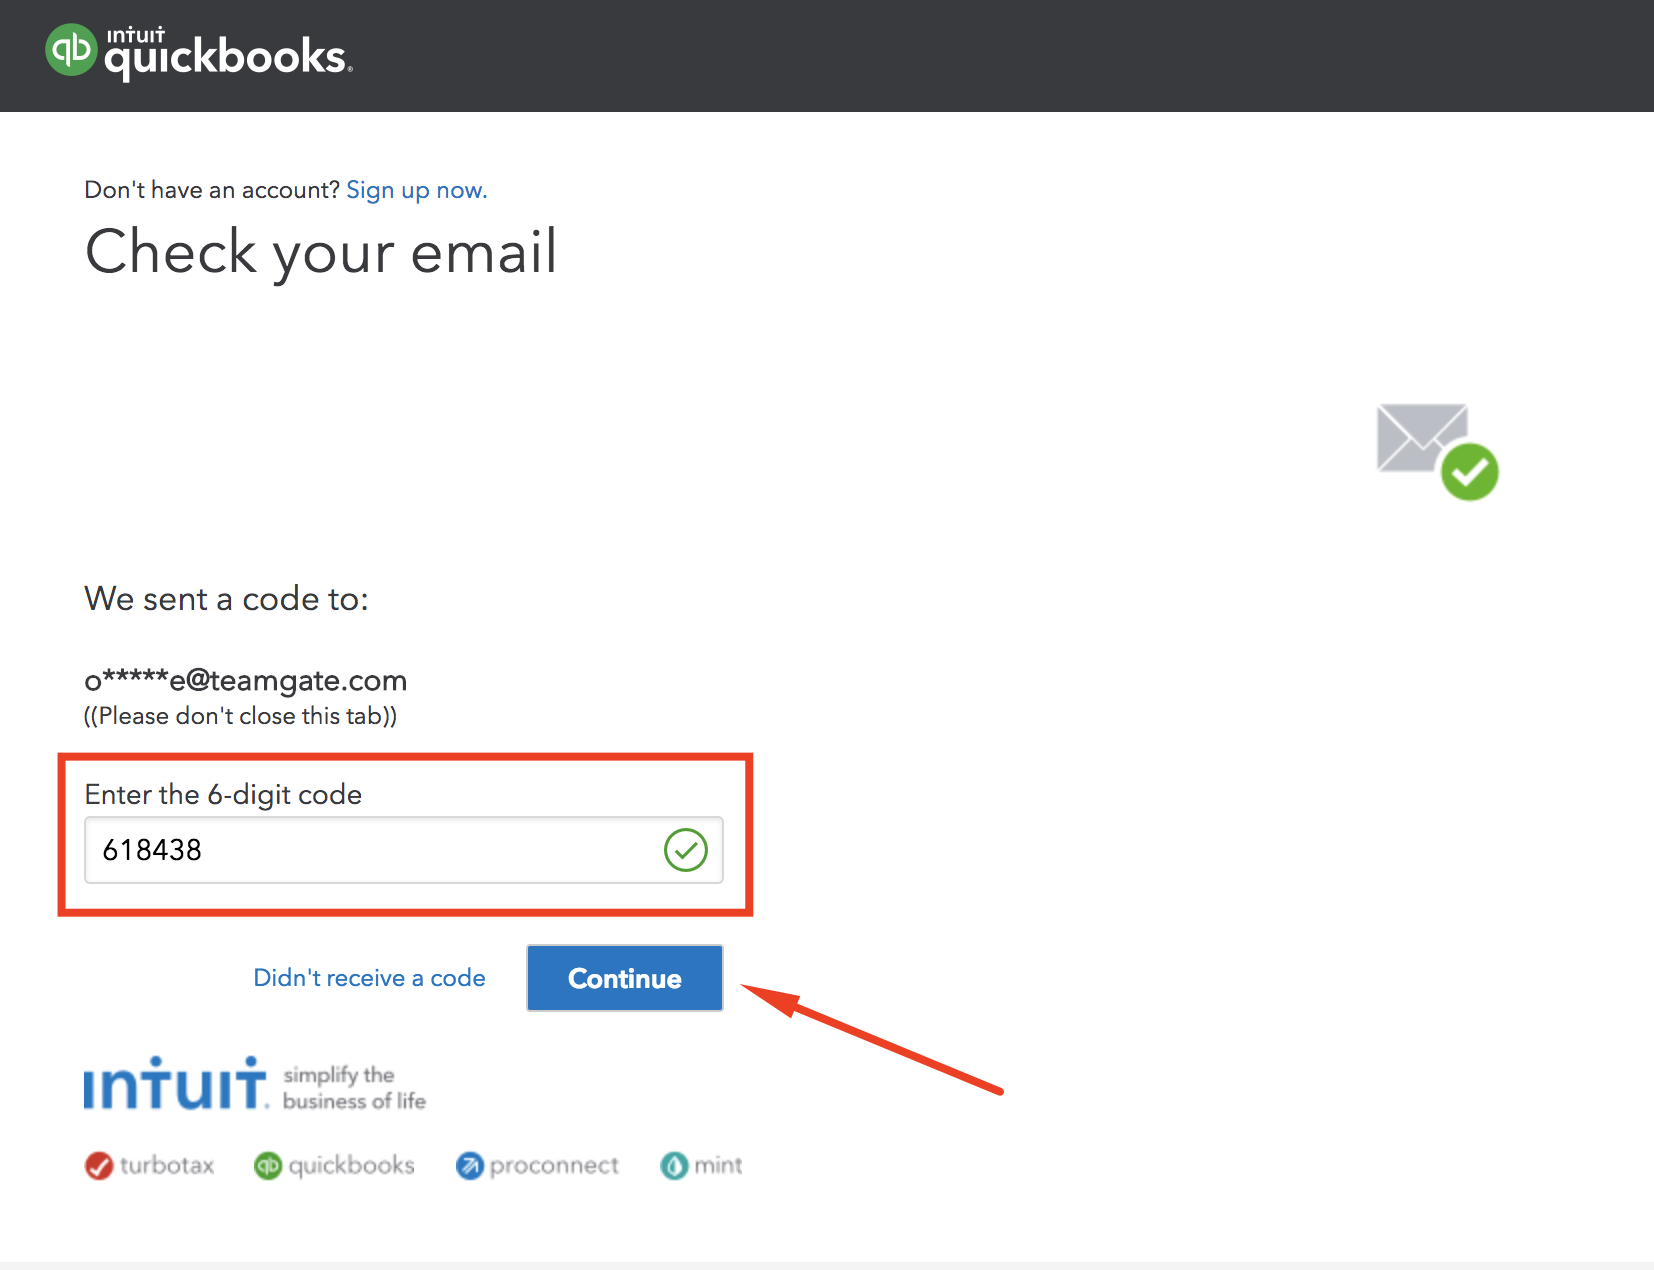
Task: Click the '(Please don't close this tab)' note
Action: click(240, 716)
